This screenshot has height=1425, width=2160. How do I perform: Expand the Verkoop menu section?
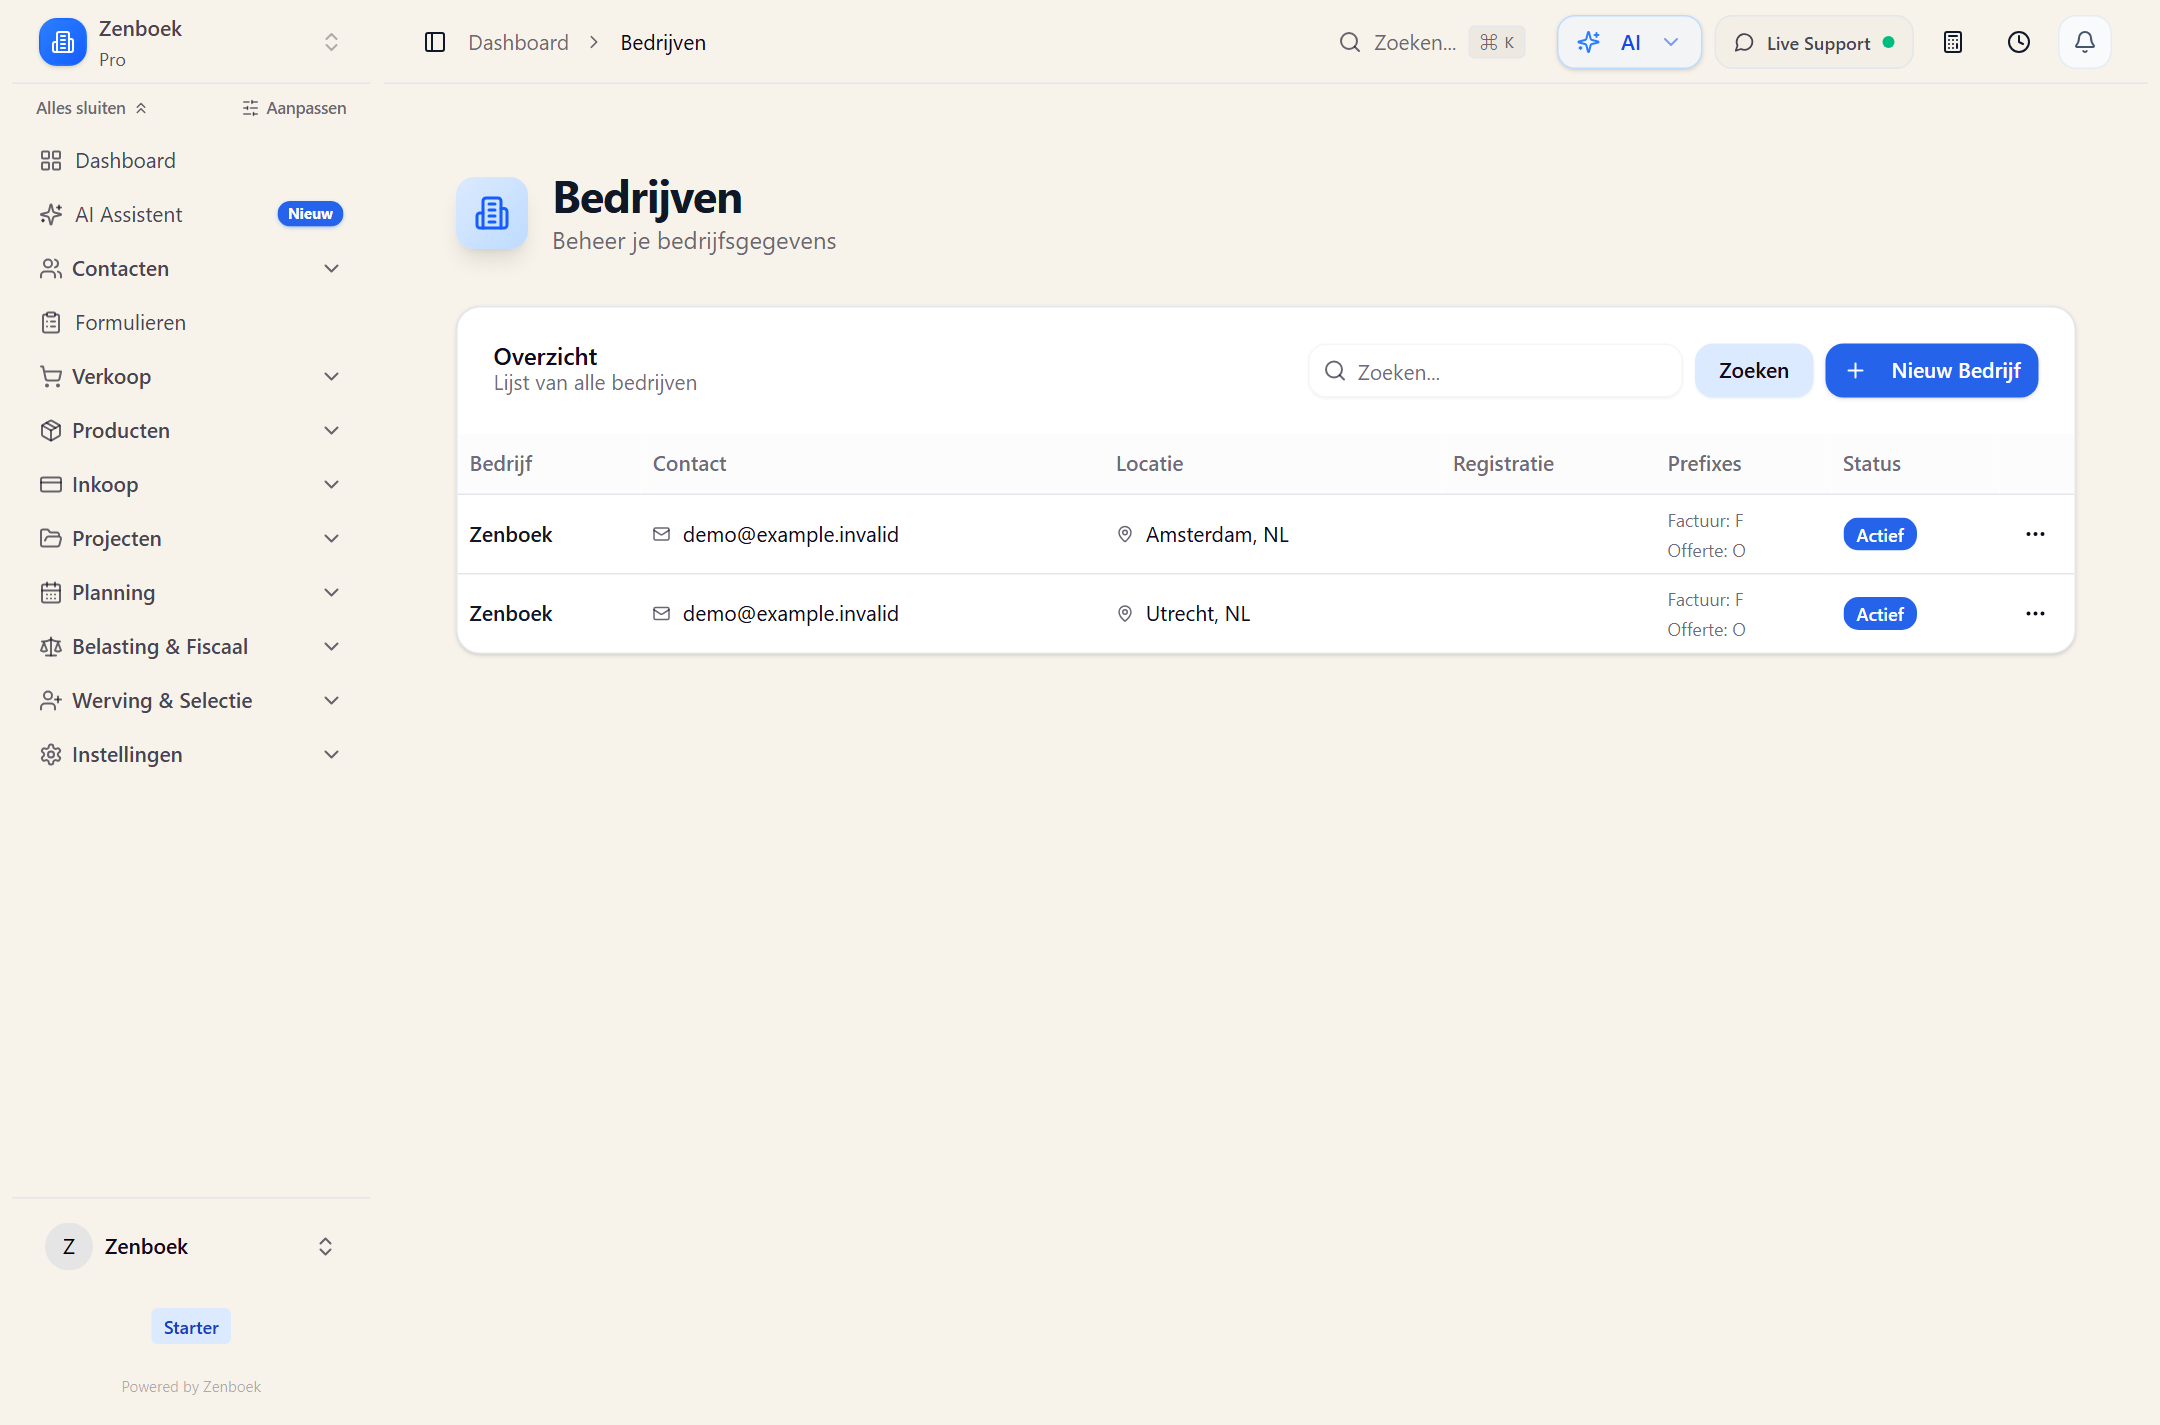[x=190, y=376]
